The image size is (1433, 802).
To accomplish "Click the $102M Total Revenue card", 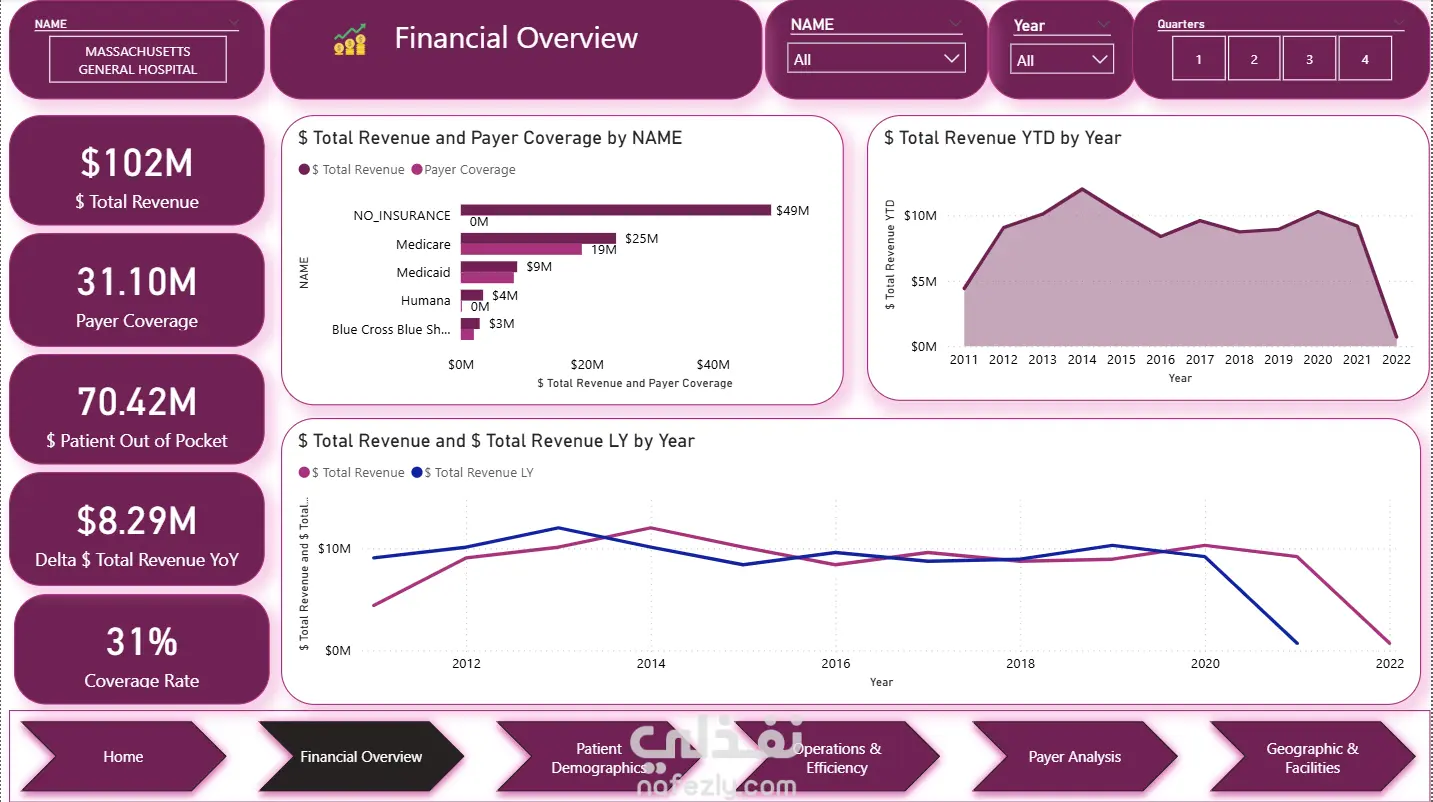I will pyautogui.click(x=137, y=170).
